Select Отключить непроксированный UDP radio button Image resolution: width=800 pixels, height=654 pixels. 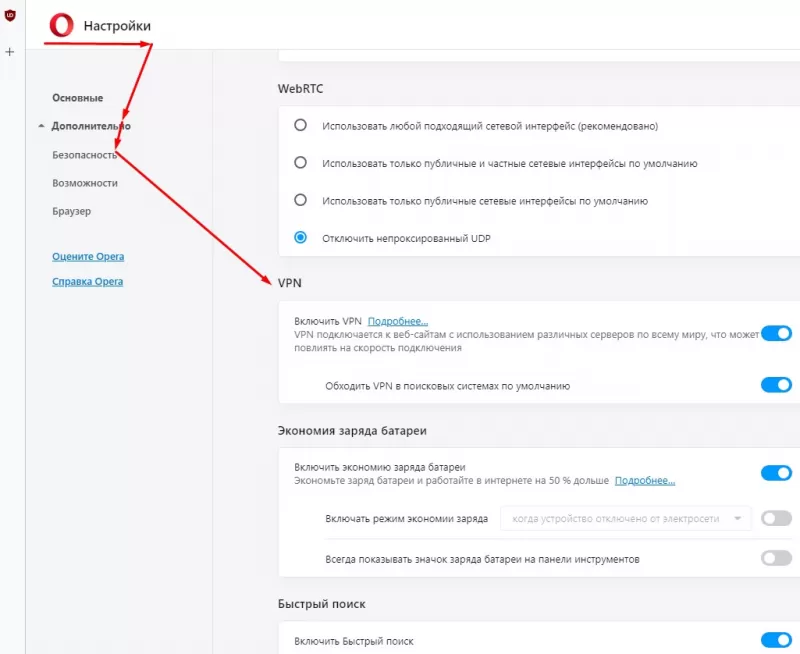[x=300, y=238]
